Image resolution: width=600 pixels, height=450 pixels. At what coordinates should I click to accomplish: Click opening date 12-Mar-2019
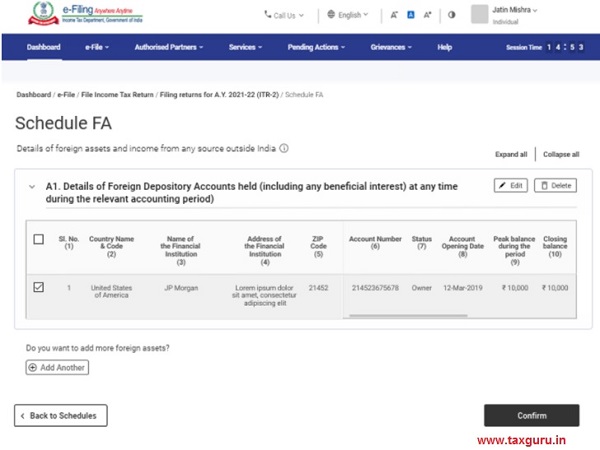click(463, 288)
